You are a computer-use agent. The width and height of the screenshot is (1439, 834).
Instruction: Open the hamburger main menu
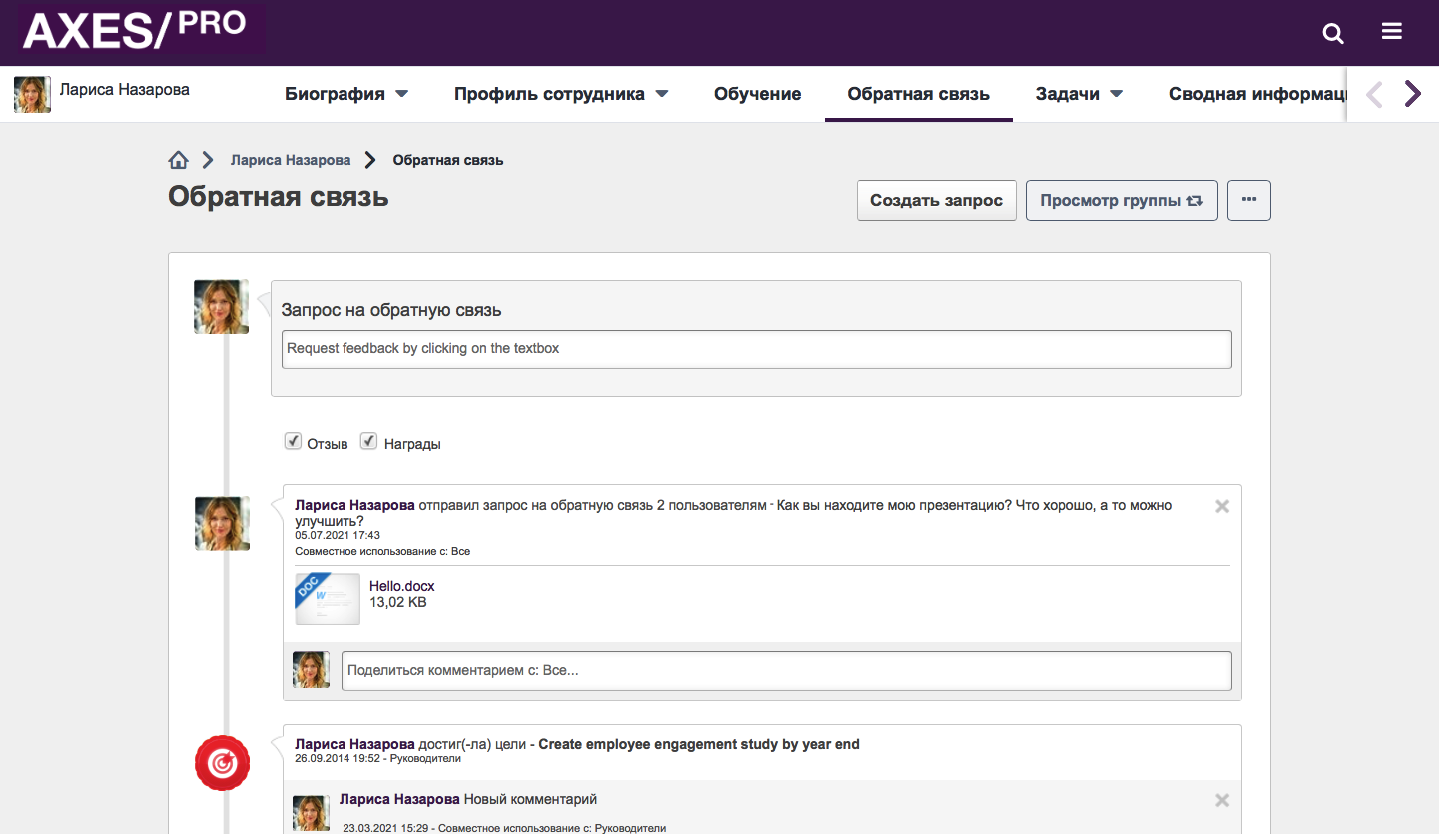1392,32
